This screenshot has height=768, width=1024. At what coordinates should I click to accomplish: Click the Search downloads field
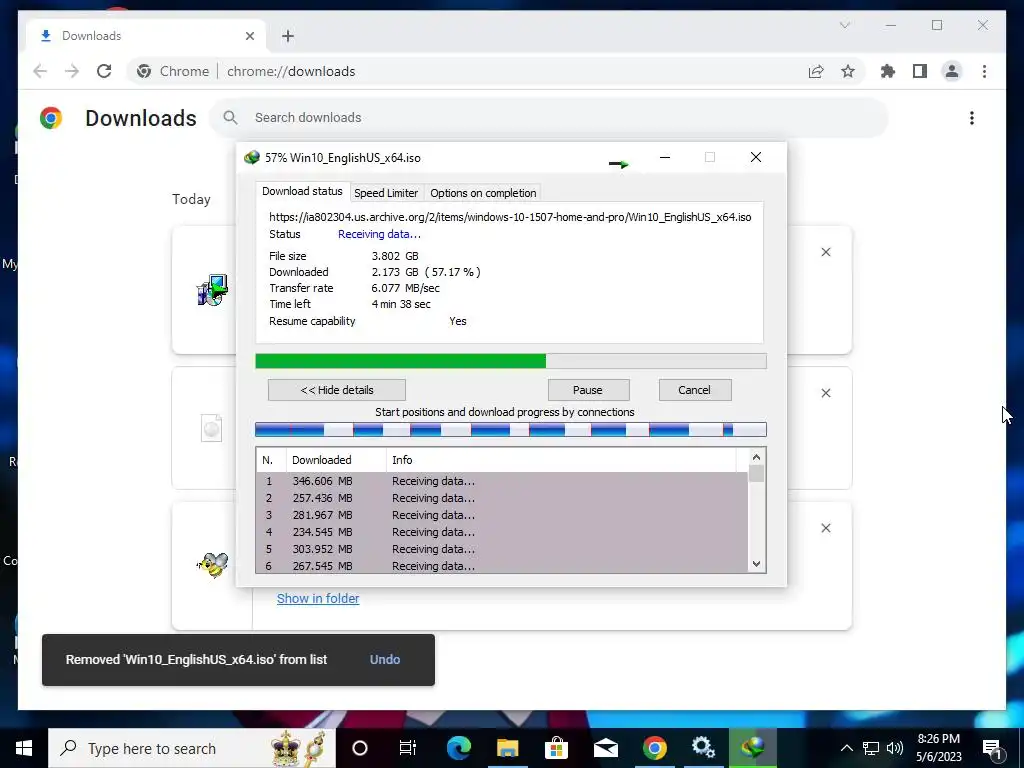(549, 118)
